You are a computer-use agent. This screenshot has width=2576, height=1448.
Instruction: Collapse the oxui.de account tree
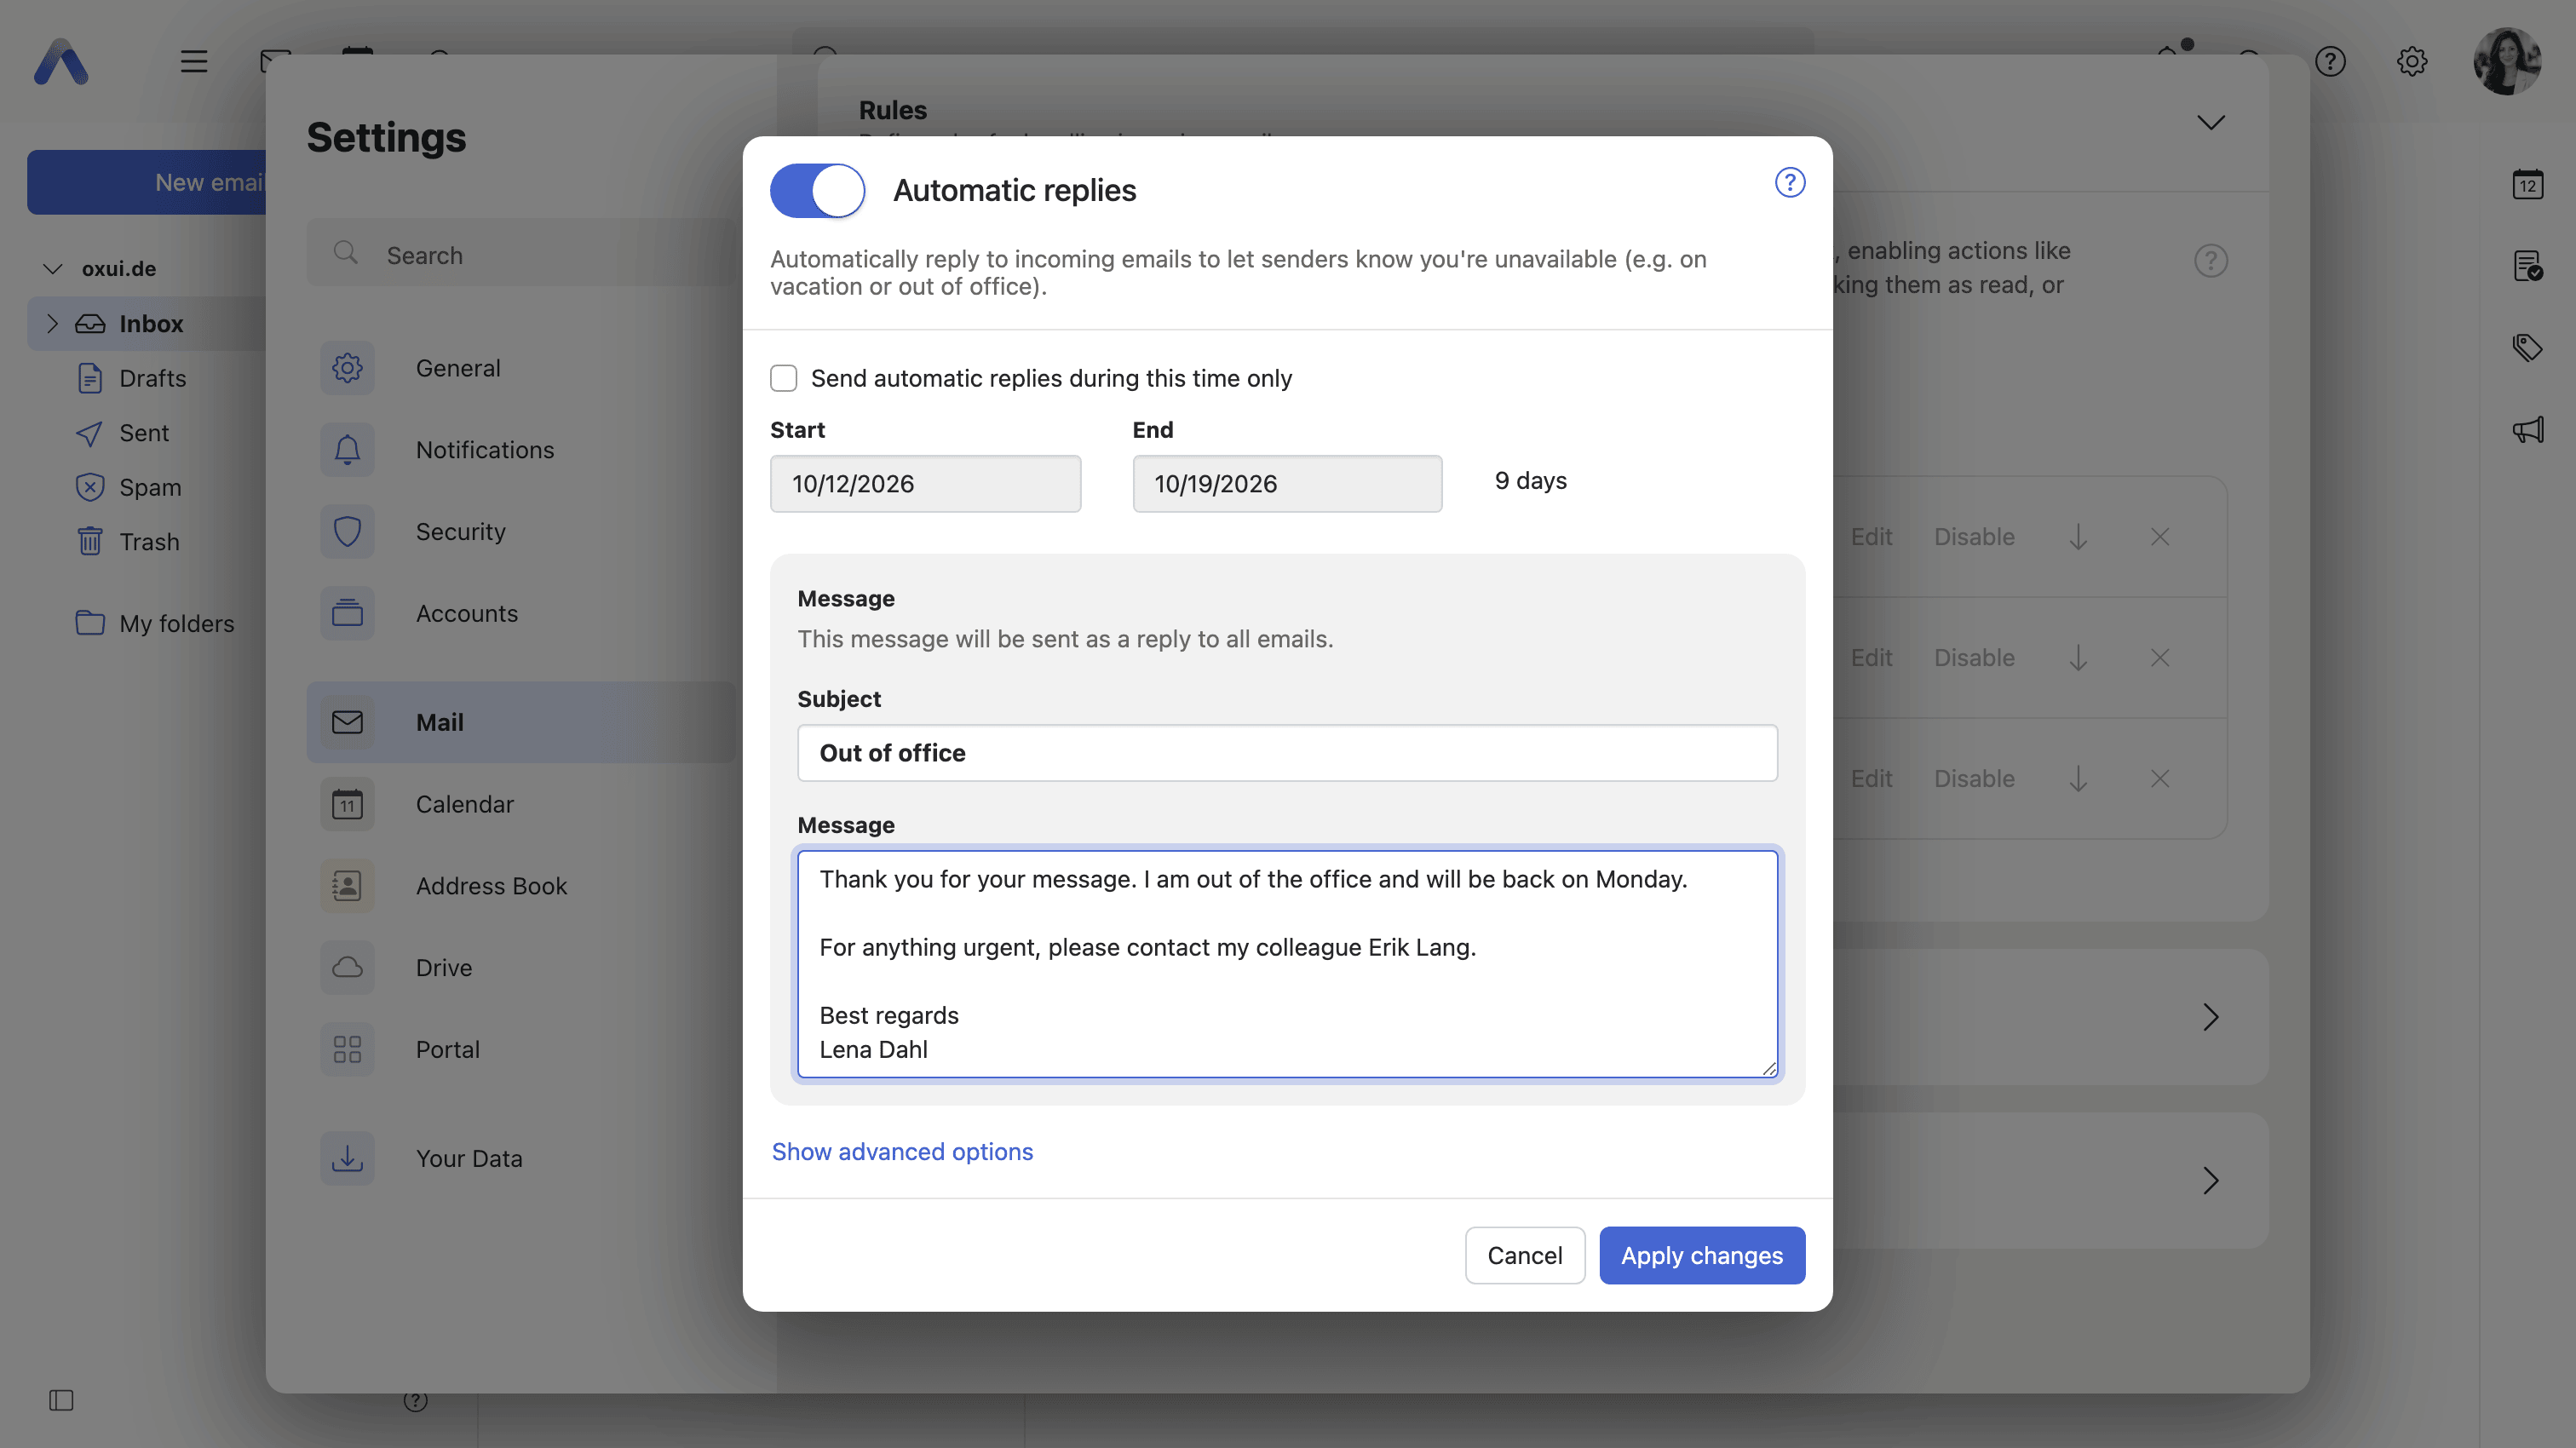[53, 269]
